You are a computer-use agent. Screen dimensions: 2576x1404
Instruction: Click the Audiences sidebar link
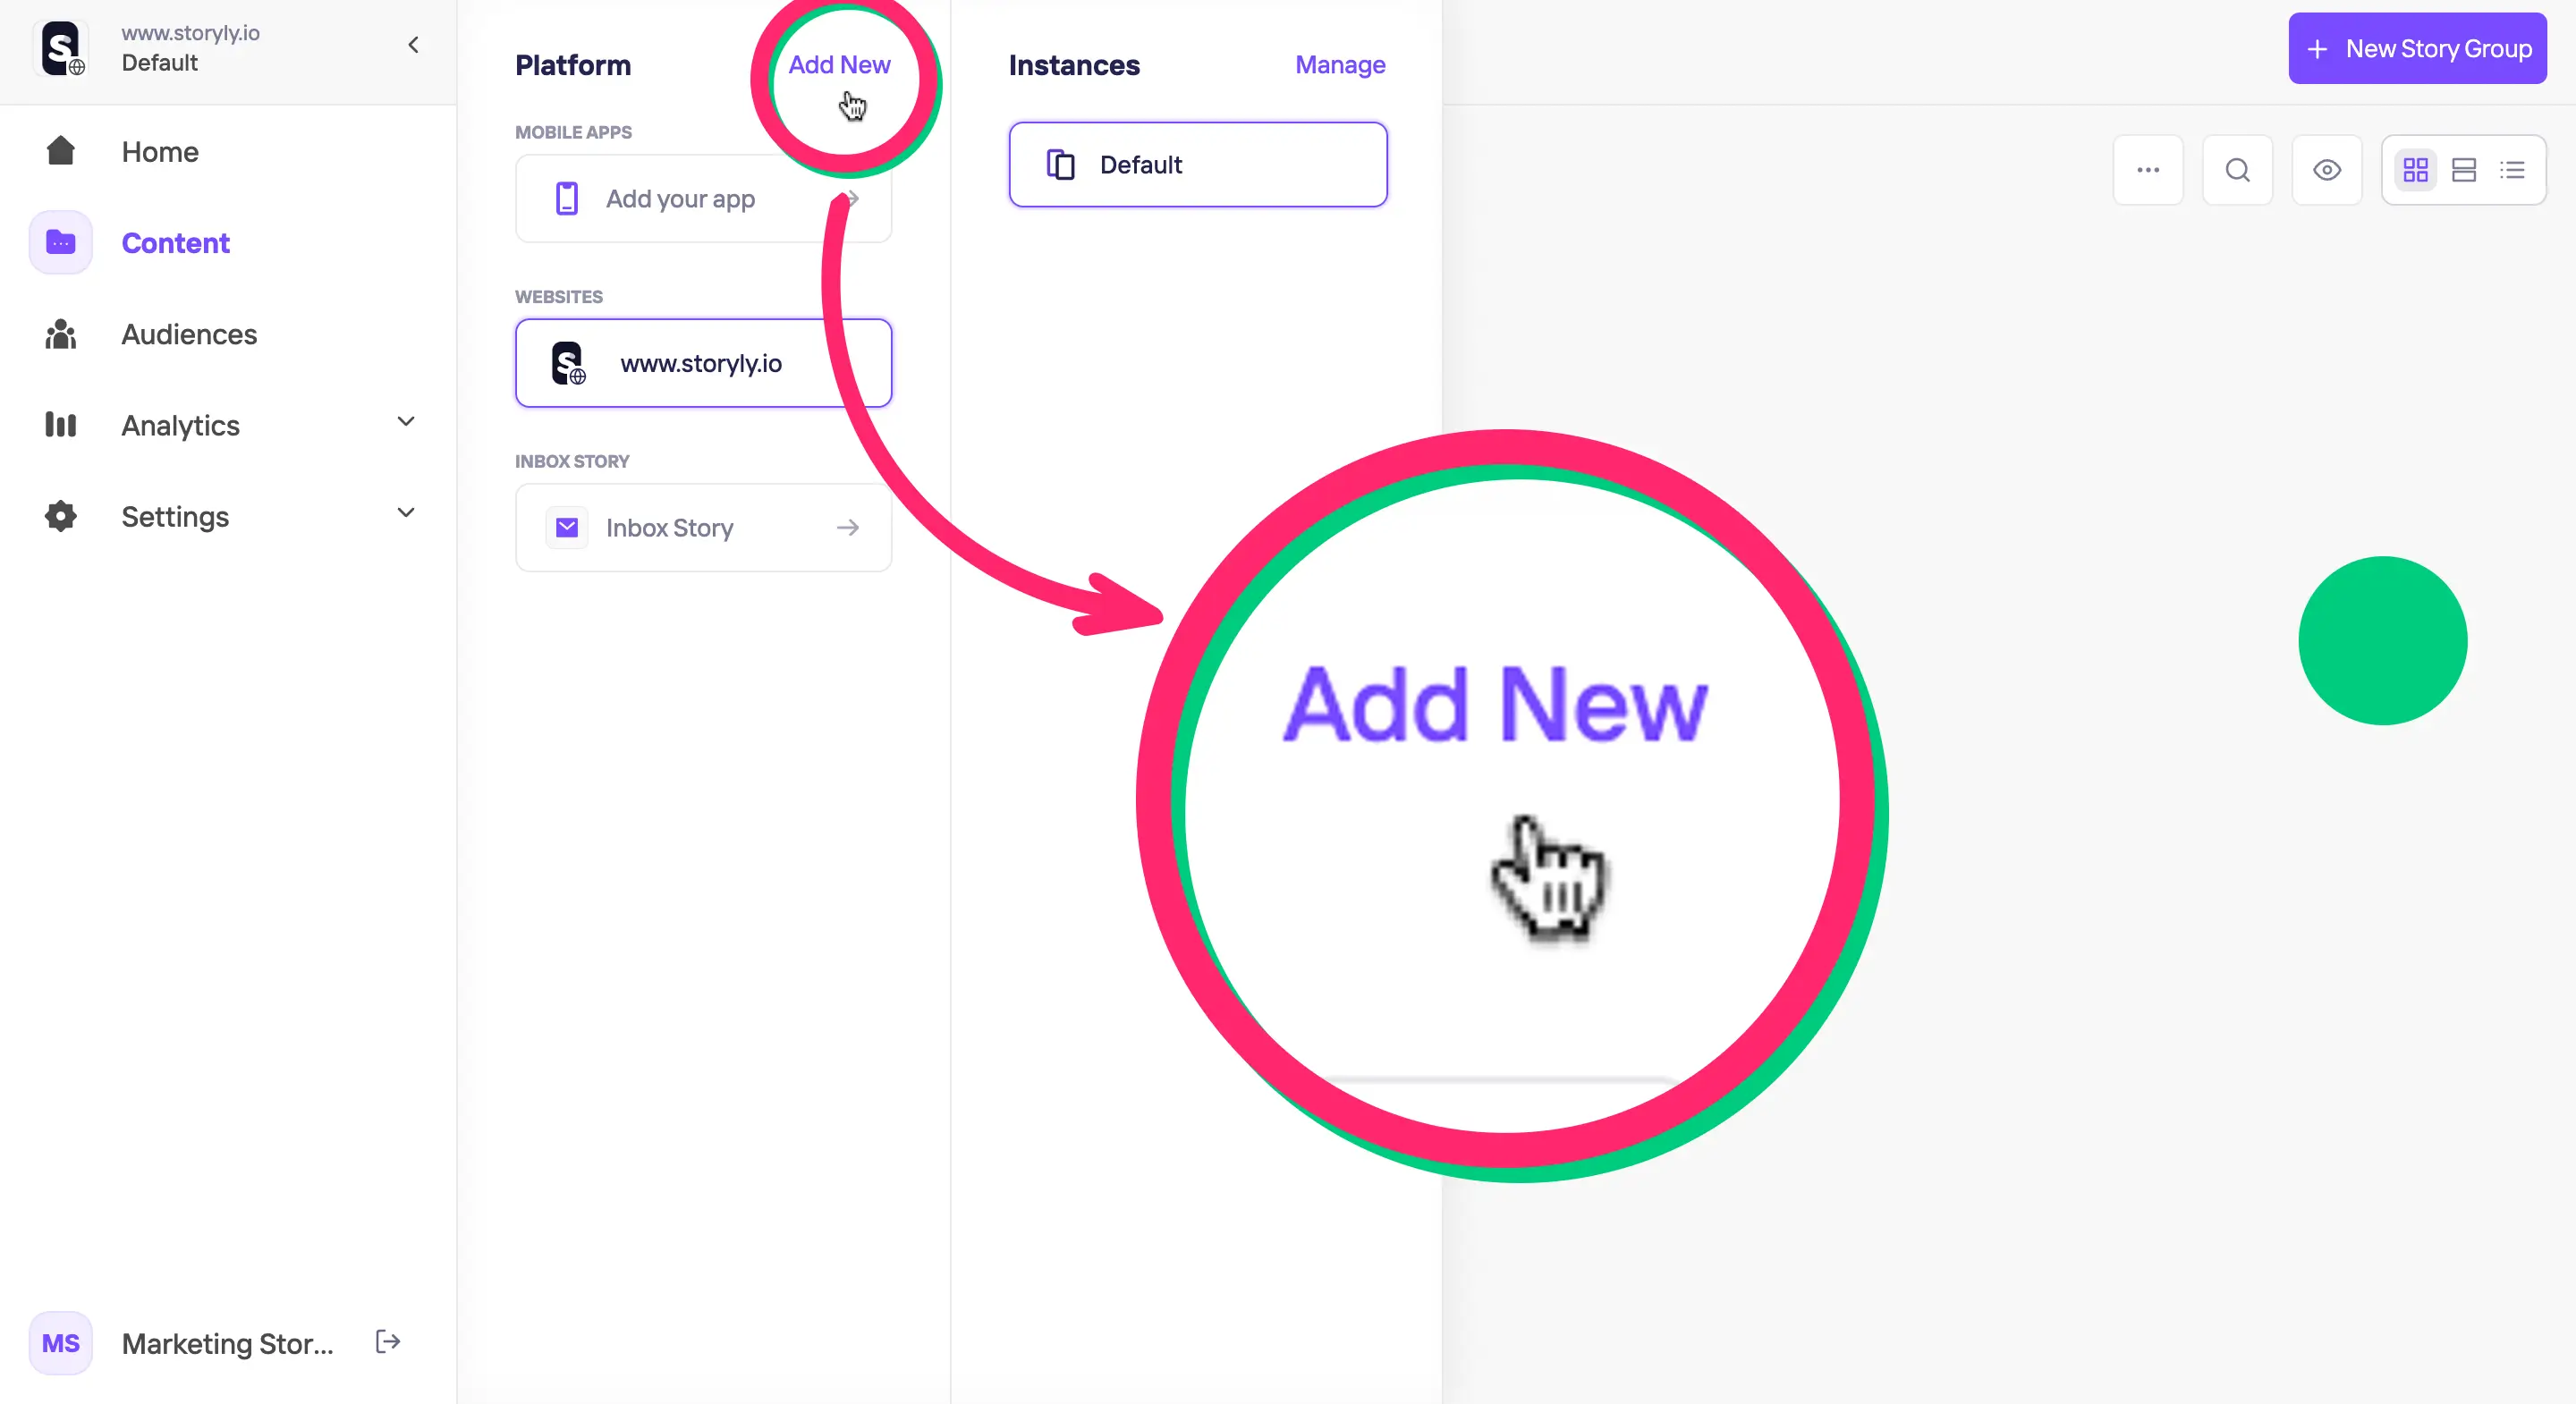(x=189, y=334)
